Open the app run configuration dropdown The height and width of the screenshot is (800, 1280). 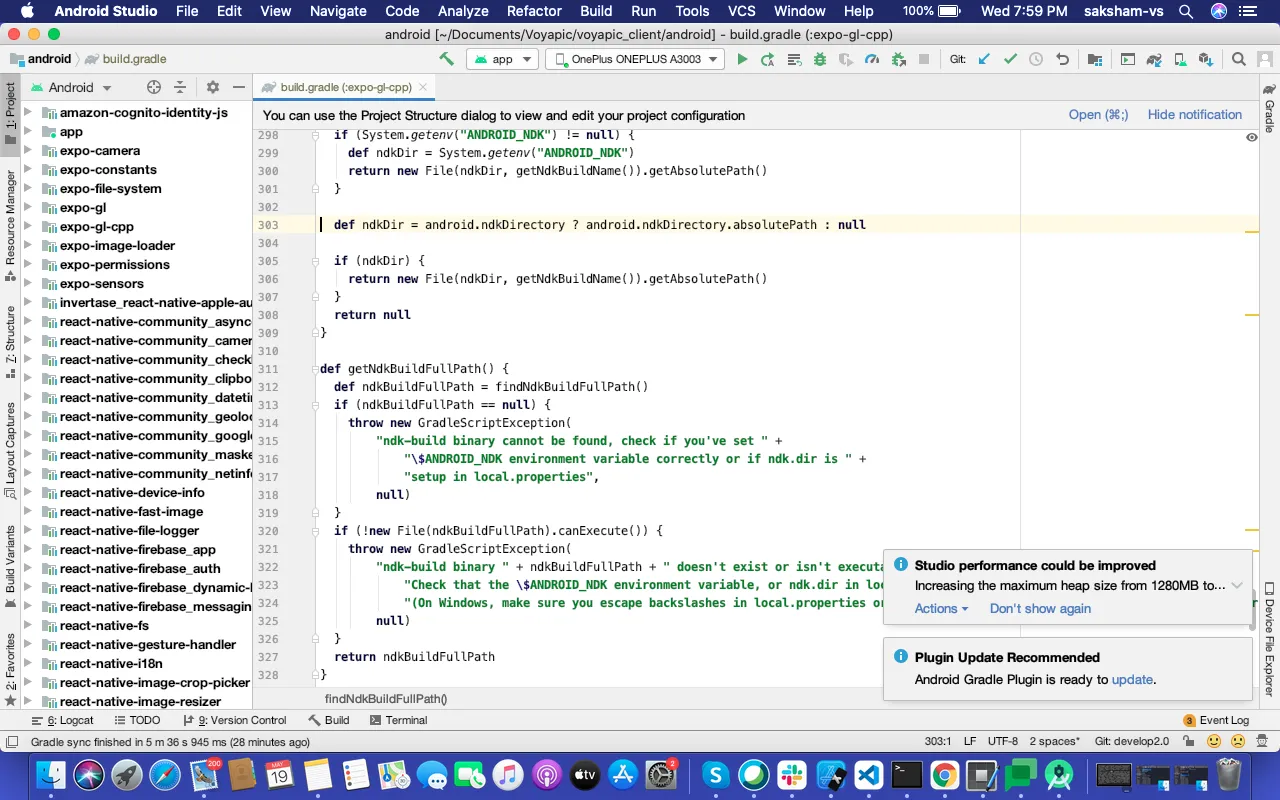click(502, 59)
